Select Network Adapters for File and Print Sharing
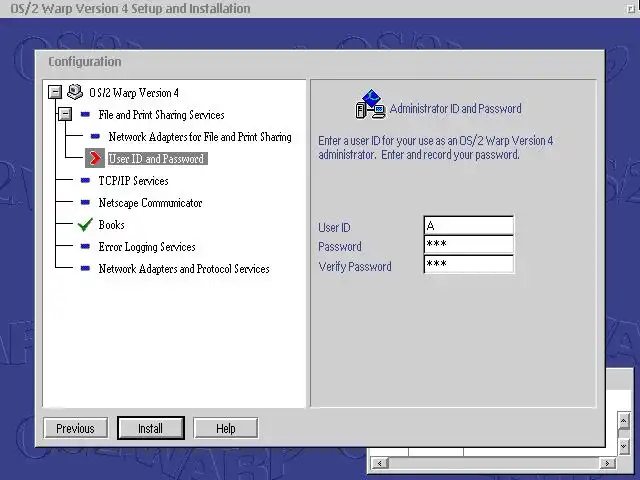The height and width of the screenshot is (480, 640). pyautogui.click(x=200, y=137)
